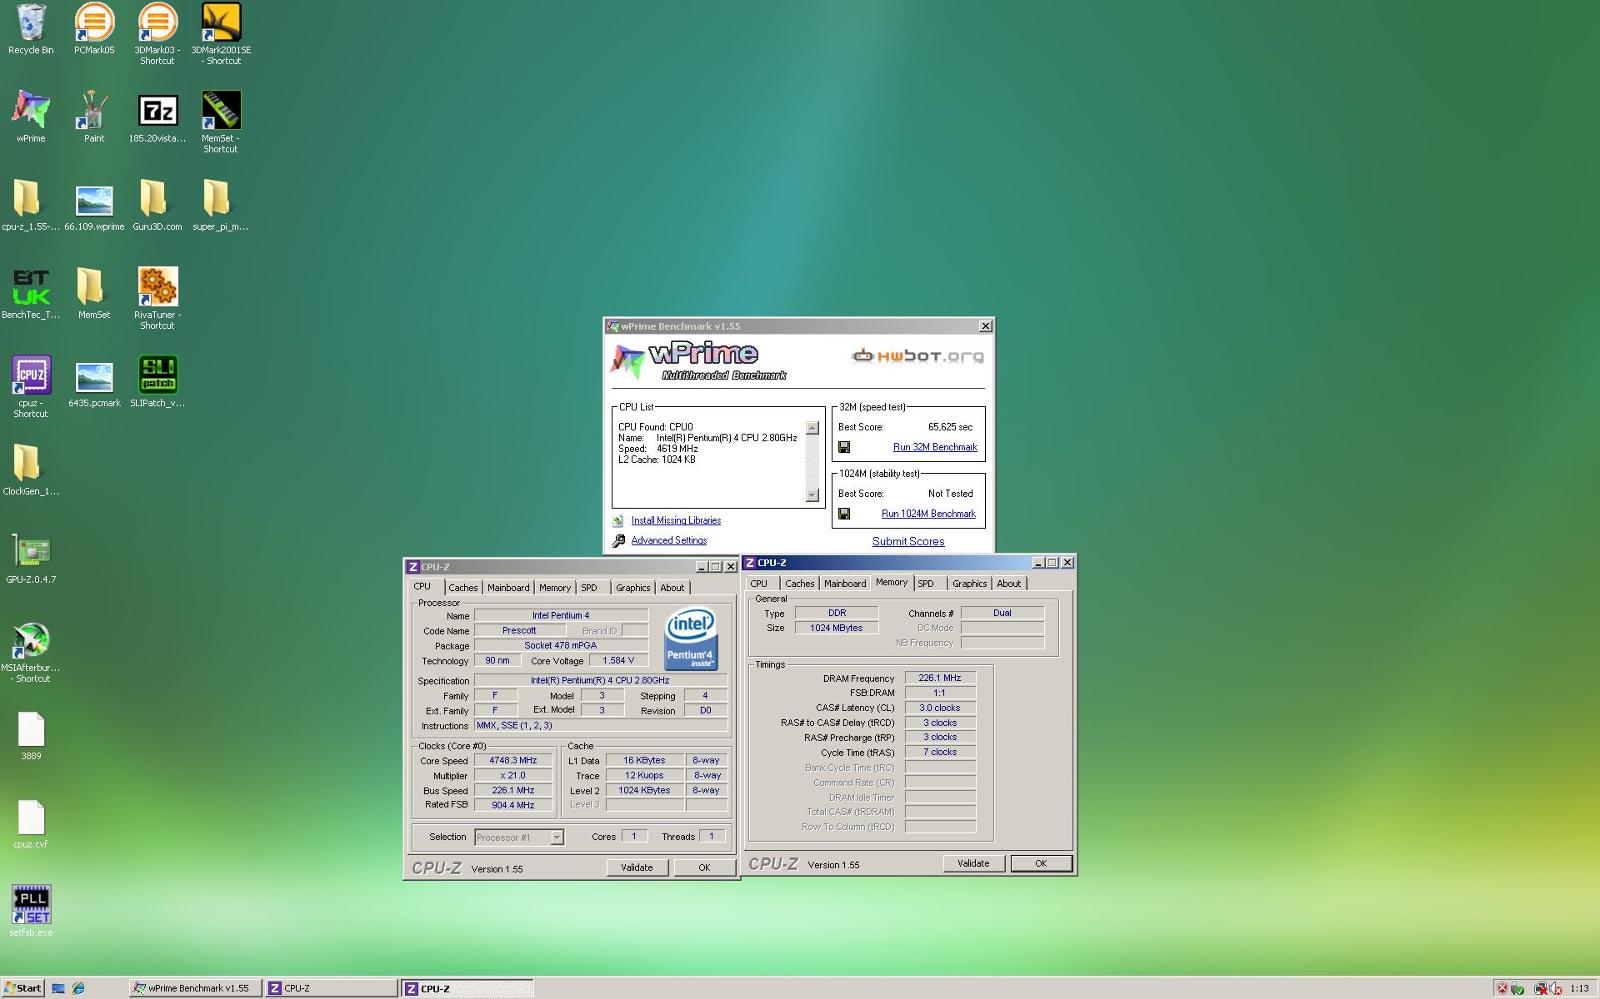The image size is (1600, 999).
Task: Click the hwbot.org logo in wPrime
Action: click(x=917, y=356)
